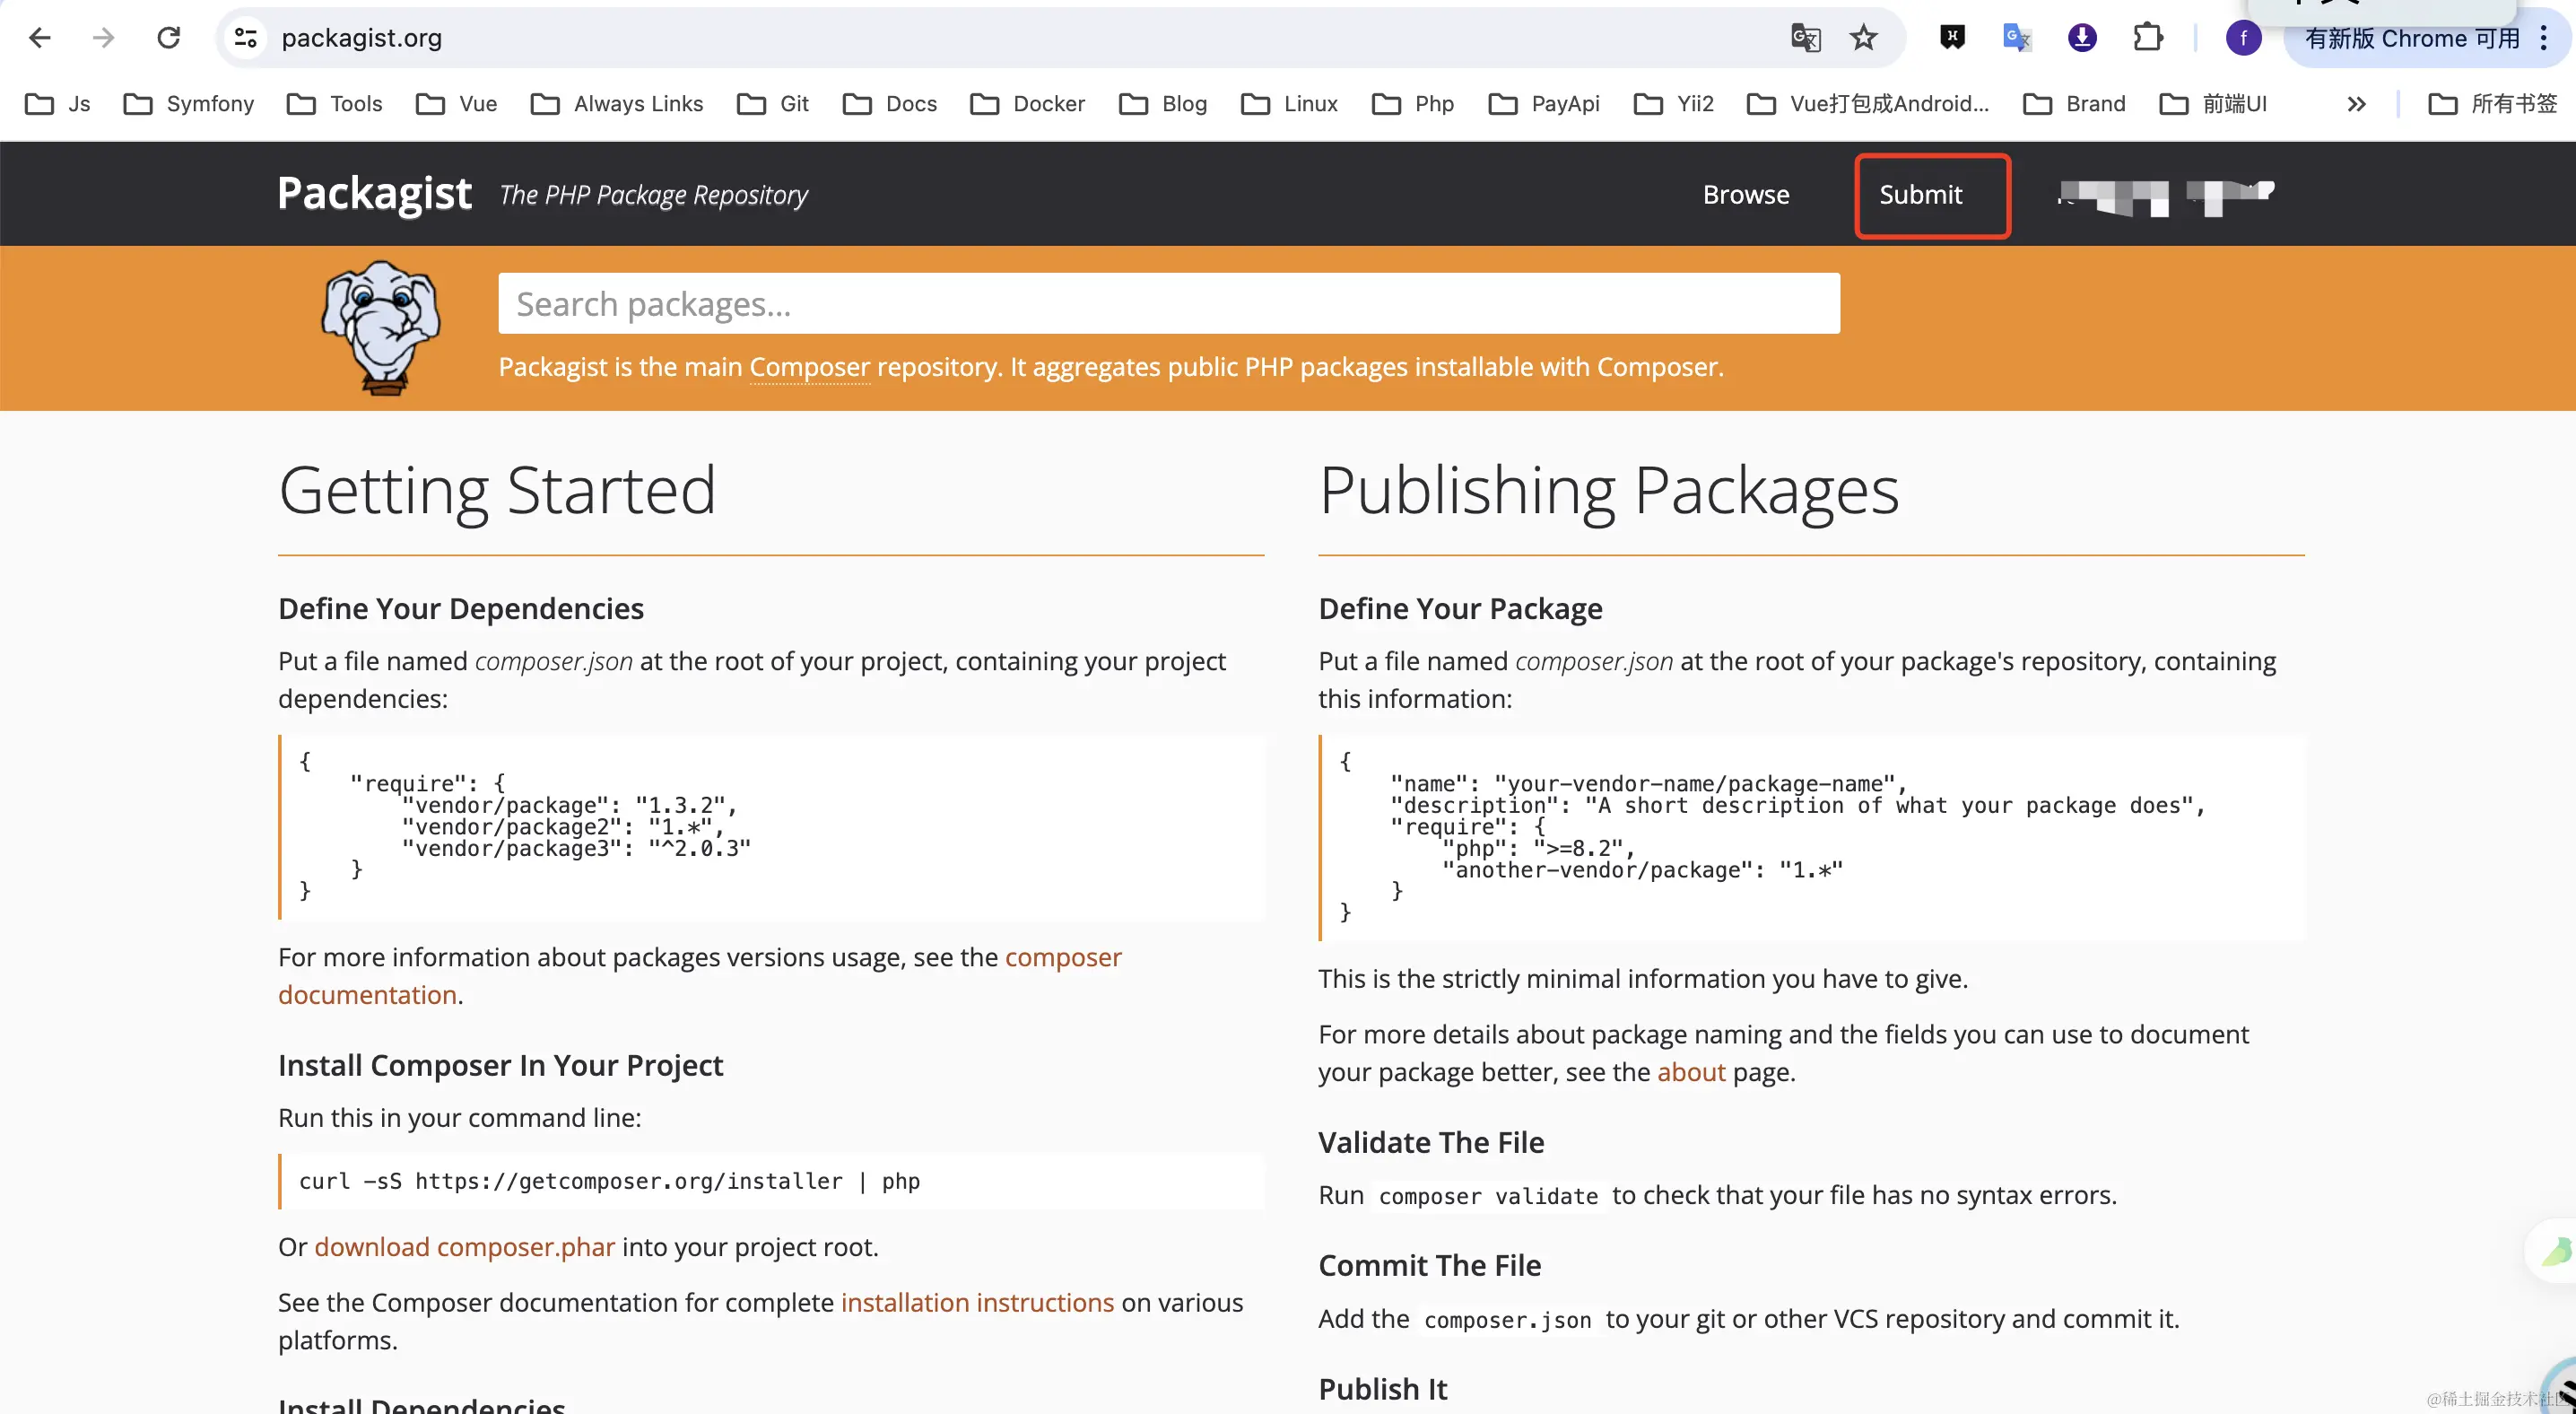
Task: Open the Chrome three-dot menu
Action: [2543, 38]
